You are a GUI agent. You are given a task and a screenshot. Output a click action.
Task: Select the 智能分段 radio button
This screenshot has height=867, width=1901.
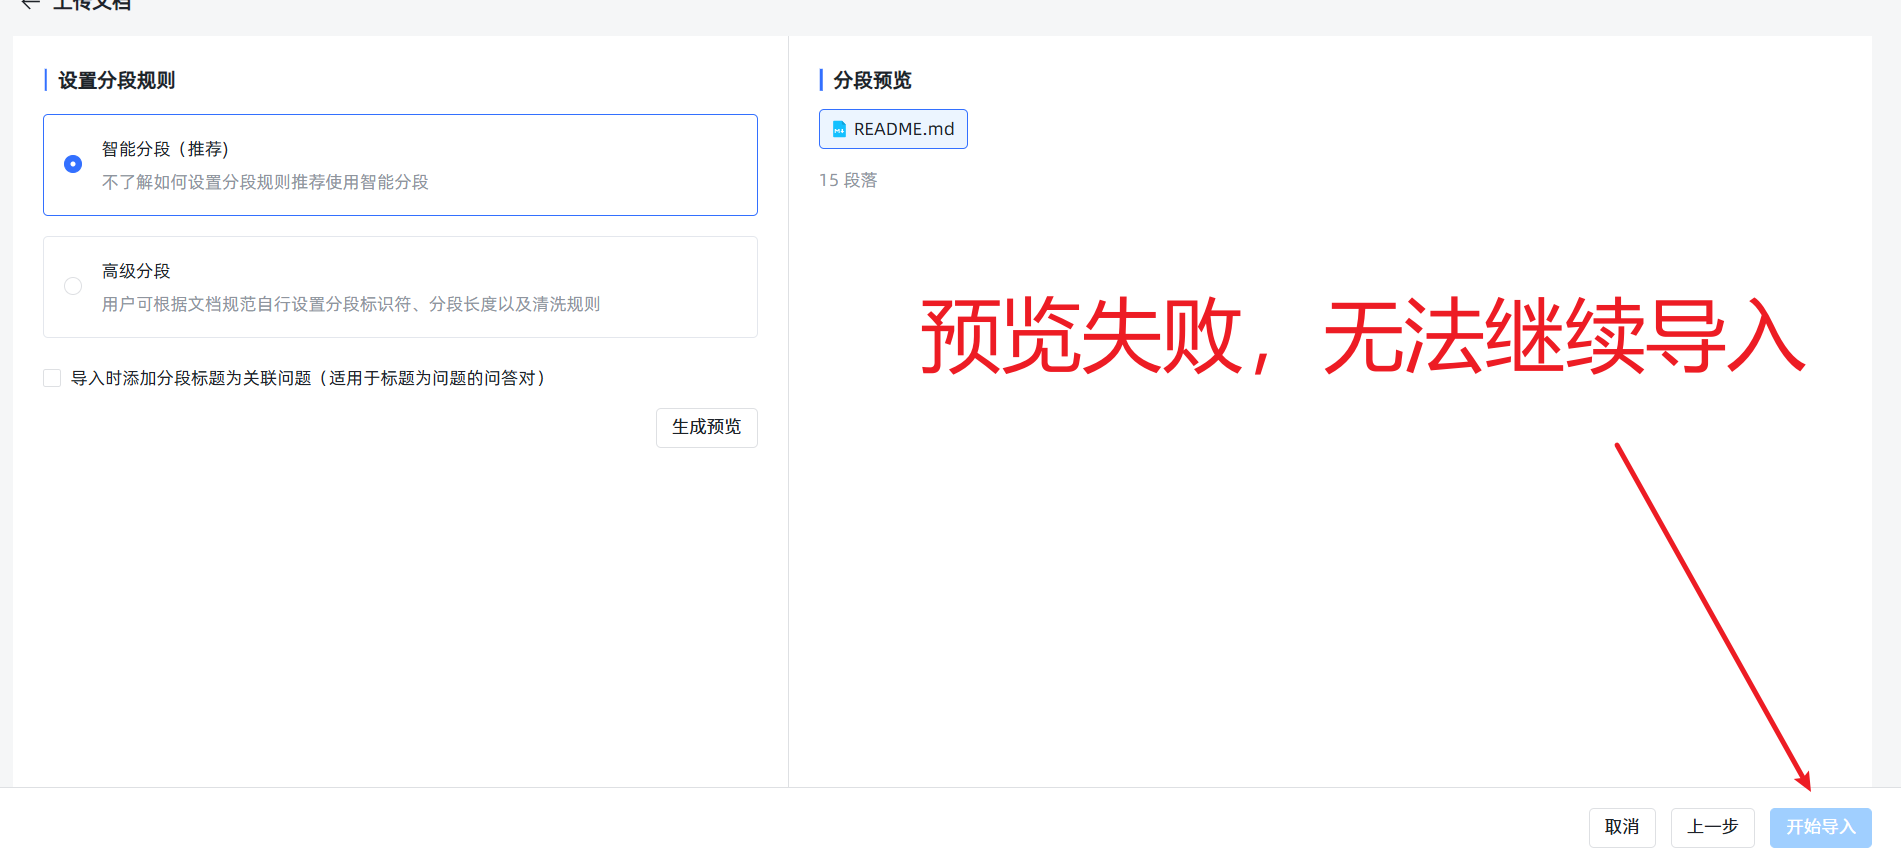[73, 164]
